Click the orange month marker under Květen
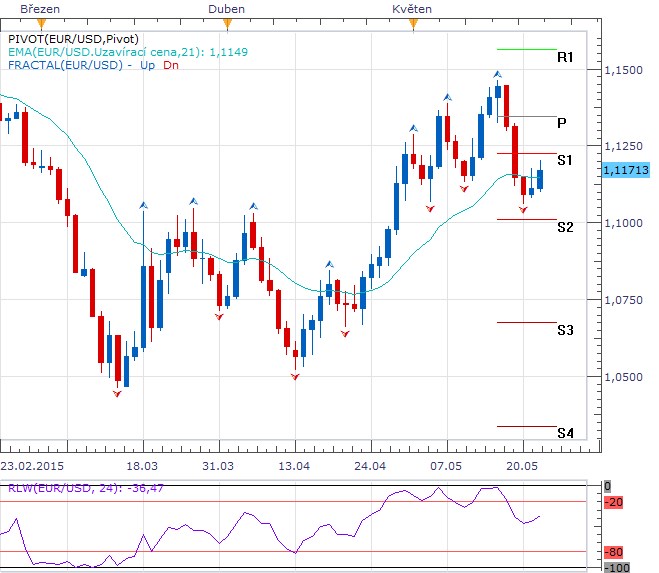The height and width of the screenshot is (573, 659). click(414, 24)
